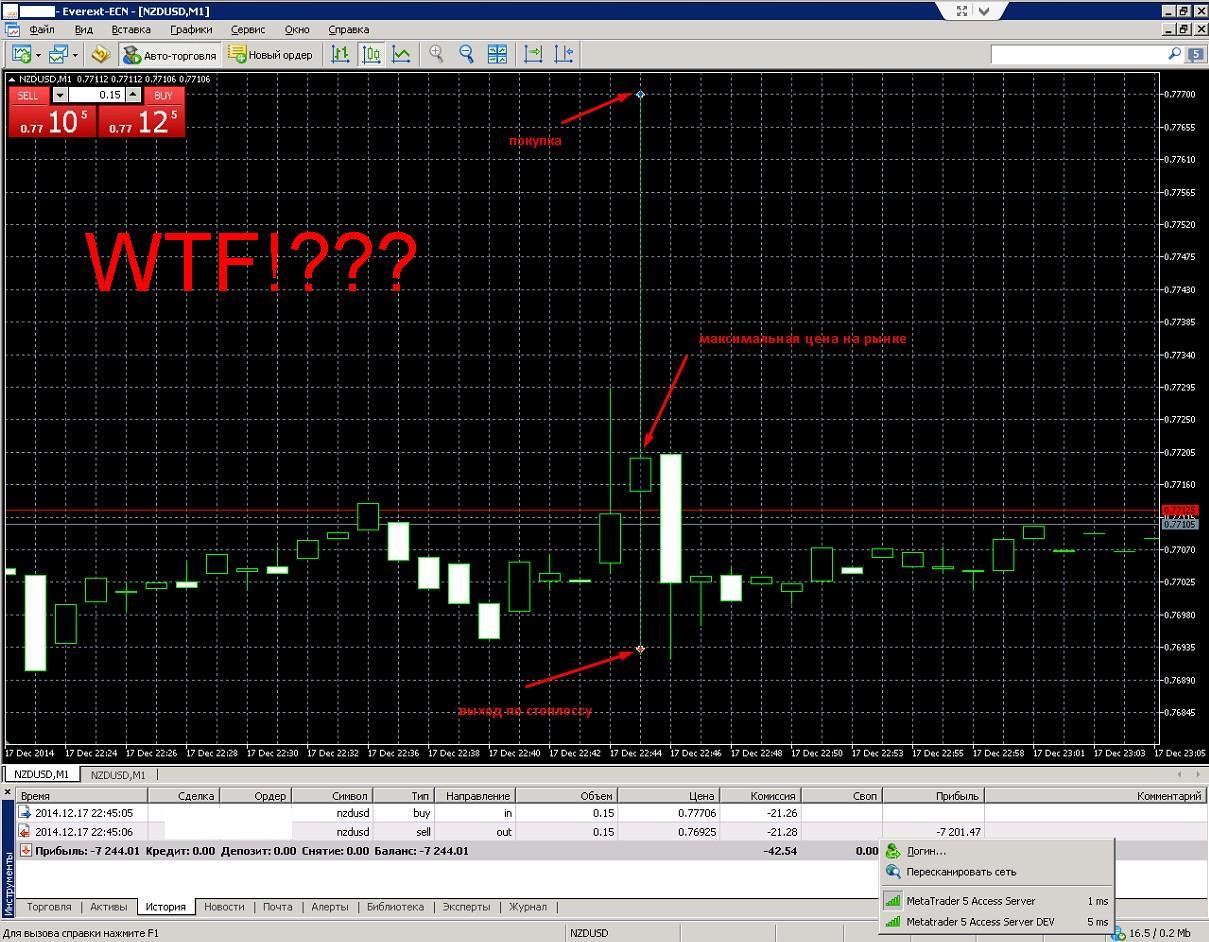Click the tile windows toolbar icon

pos(497,54)
